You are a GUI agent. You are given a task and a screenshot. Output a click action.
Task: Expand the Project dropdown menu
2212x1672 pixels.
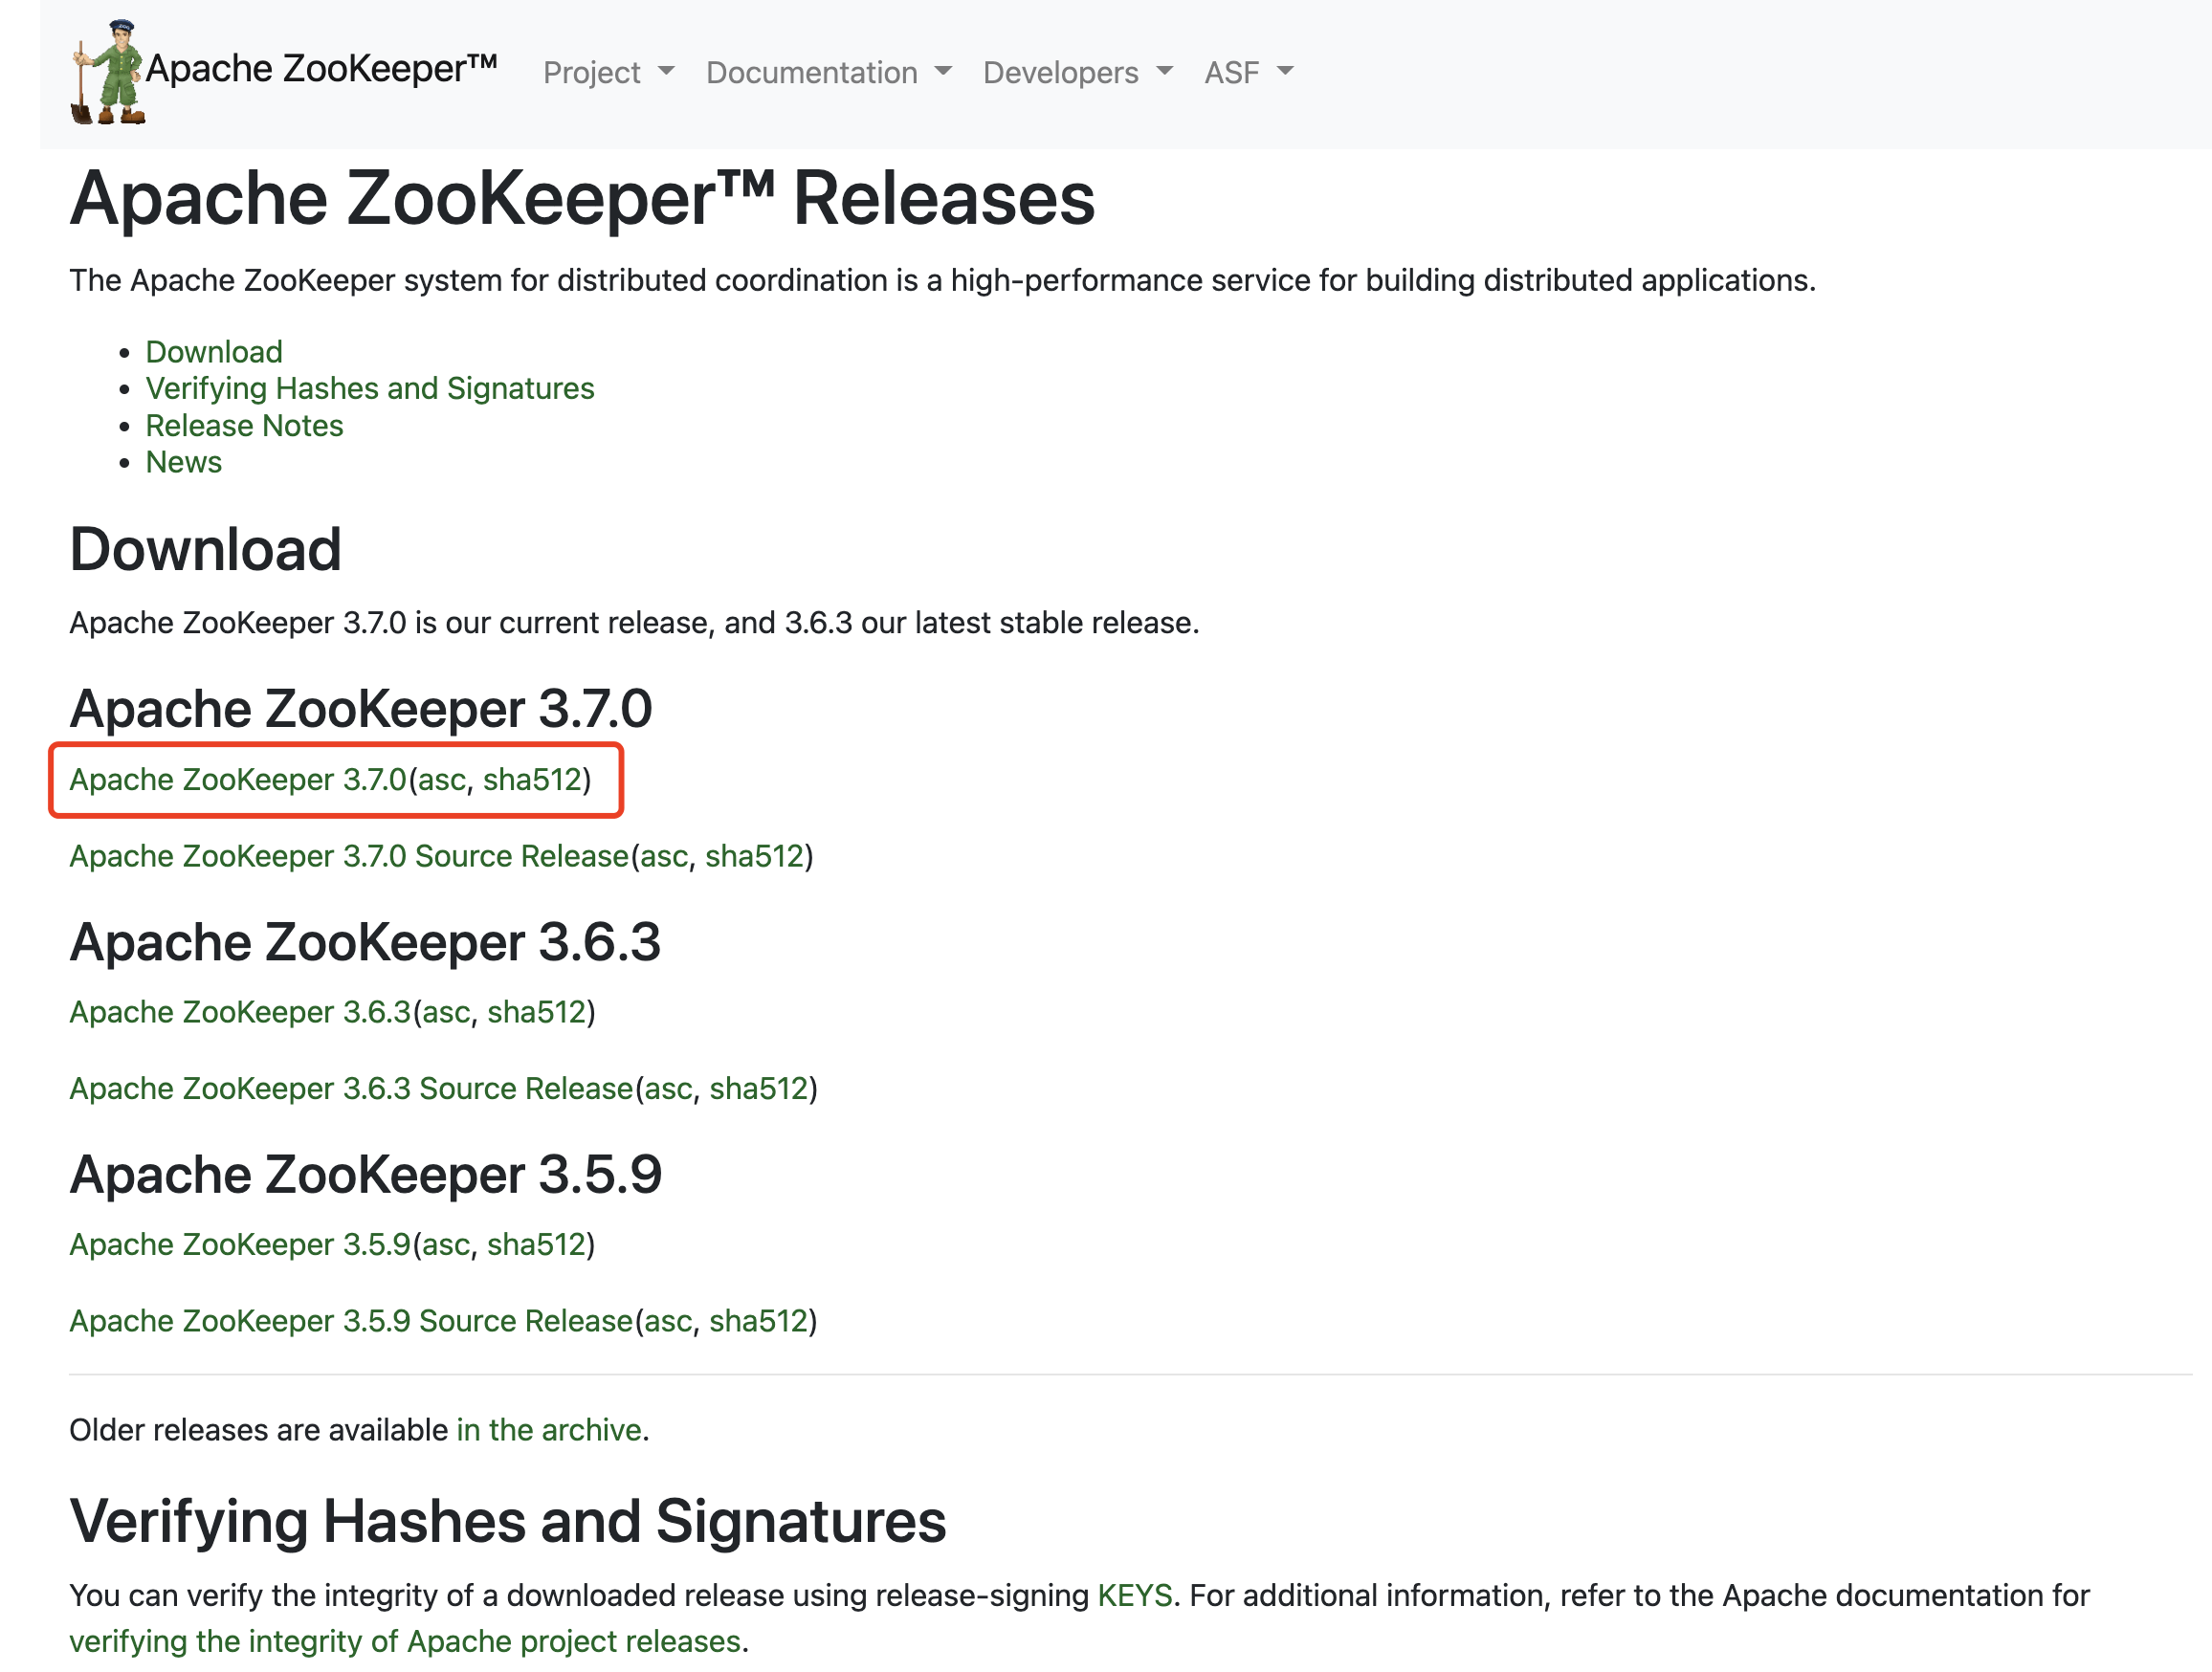(608, 72)
